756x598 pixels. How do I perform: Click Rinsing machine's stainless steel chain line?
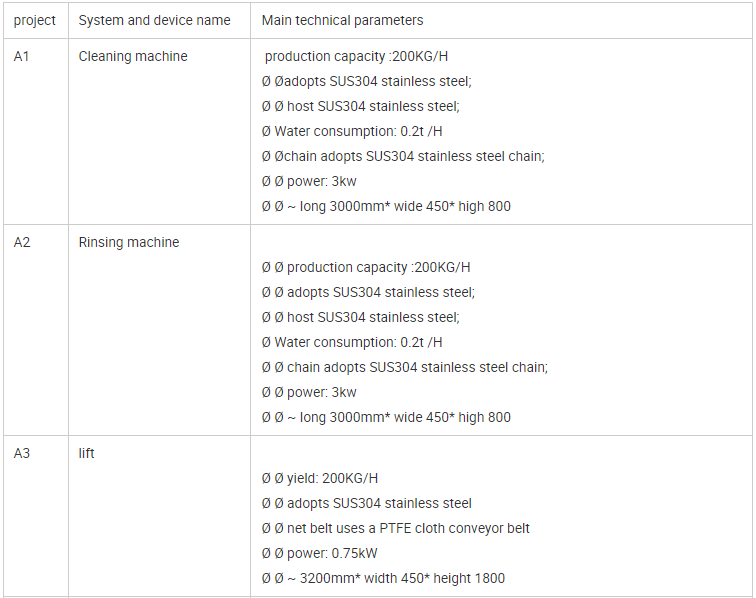404,367
